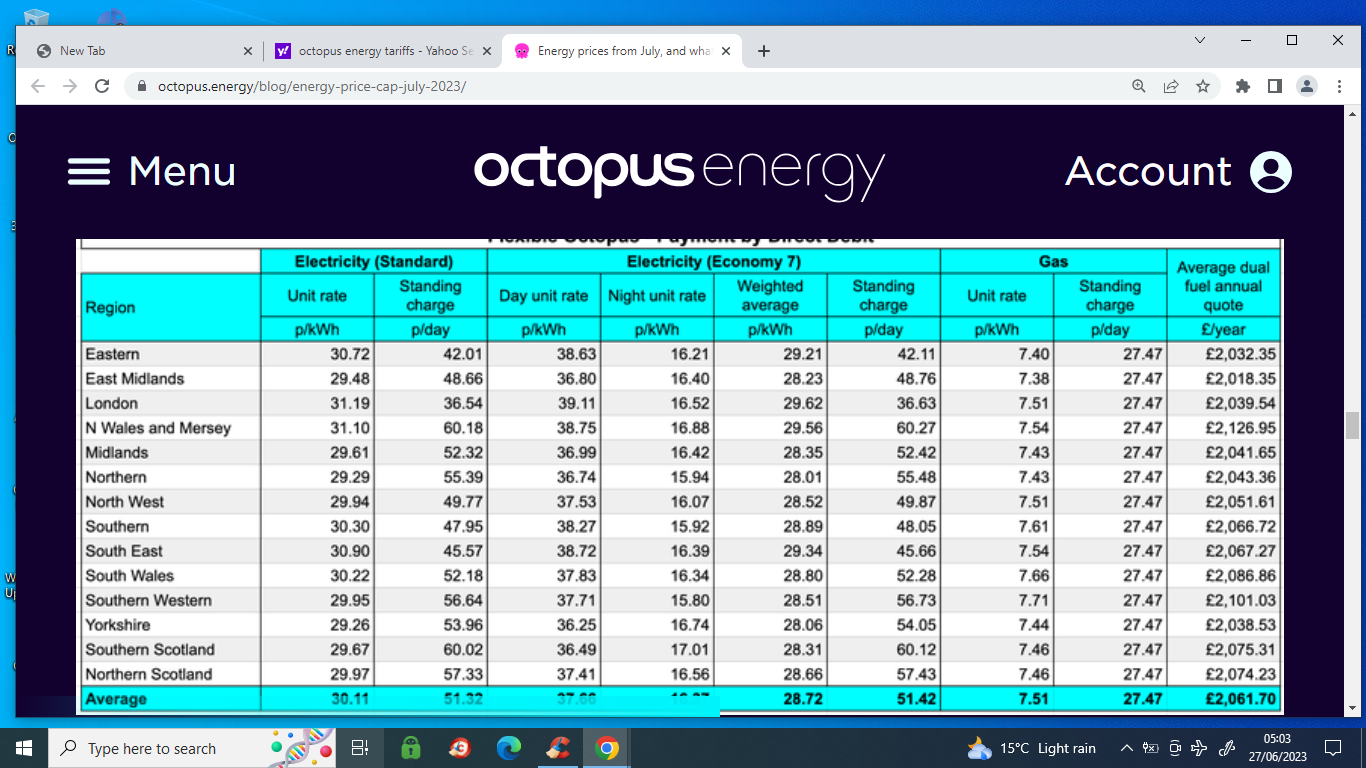Open the red swirl app on taskbar
1366x768 pixels.
pos(460,748)
